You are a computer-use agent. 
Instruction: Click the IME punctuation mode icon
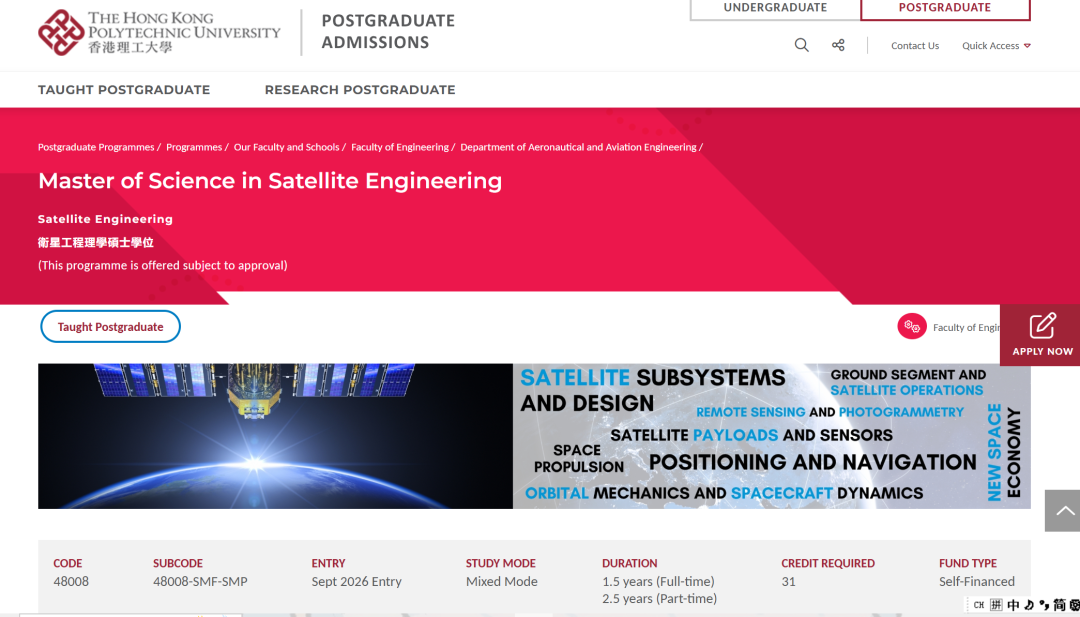tap(1045, 605)
